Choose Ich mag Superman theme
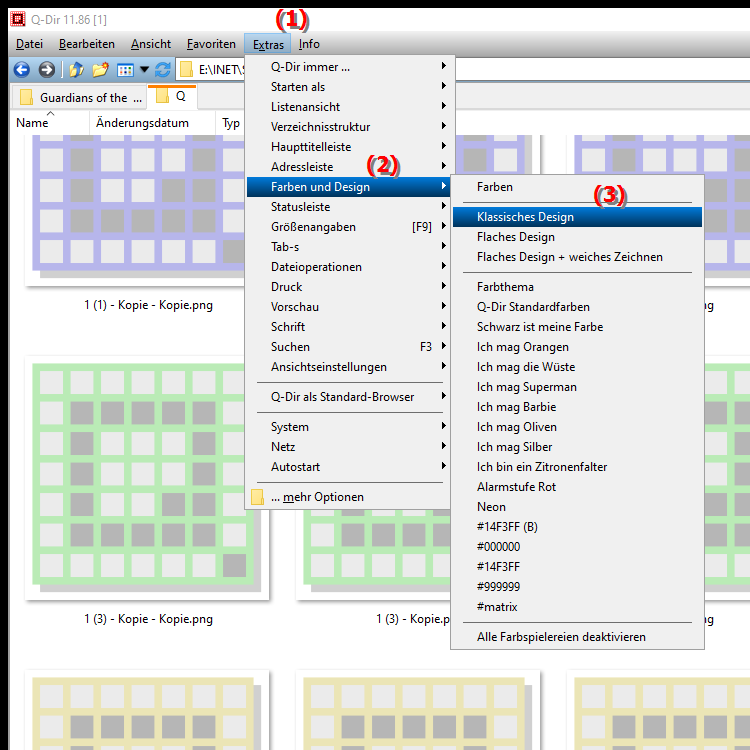Screen dimensions: 750x750 click(x=577, y=387)
